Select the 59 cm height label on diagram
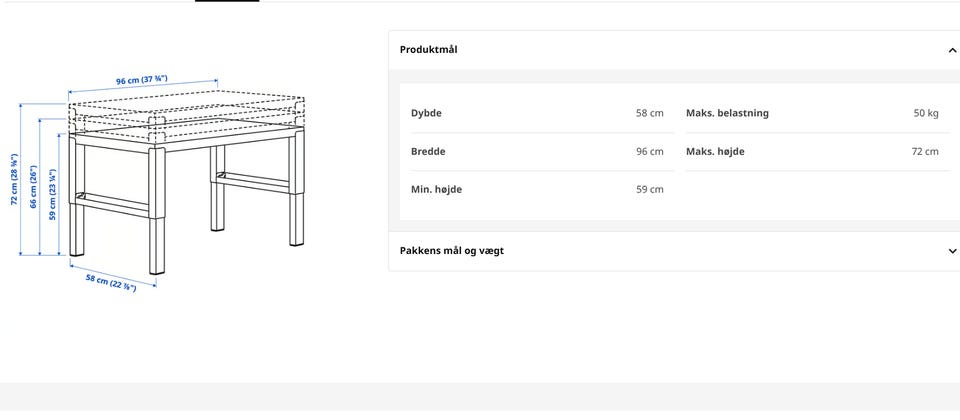 53,194
